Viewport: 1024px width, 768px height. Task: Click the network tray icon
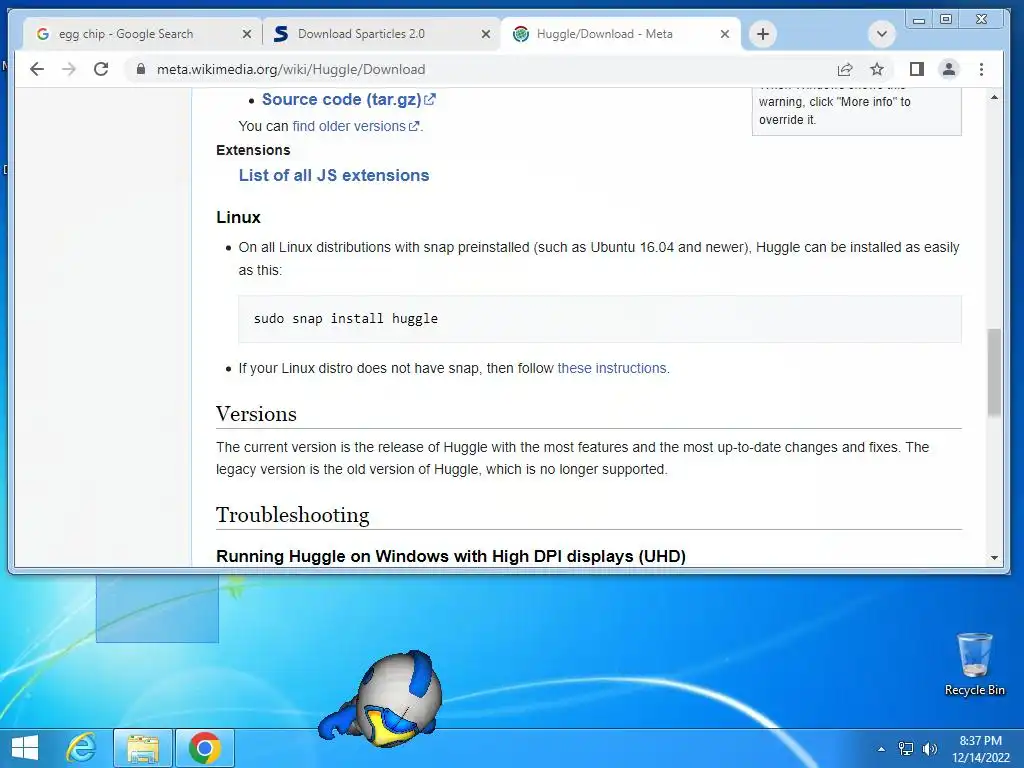point(906,749)
